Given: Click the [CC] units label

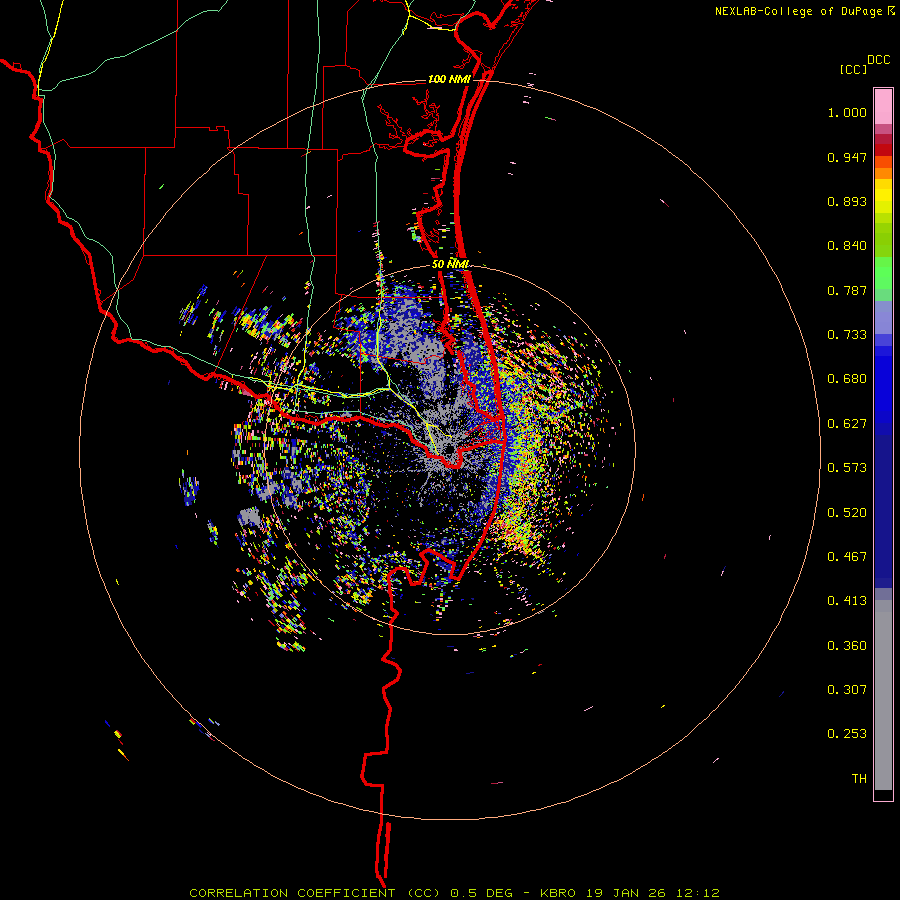Looking at the screenshot, I should pyautogui.click(x=854, y=69).
